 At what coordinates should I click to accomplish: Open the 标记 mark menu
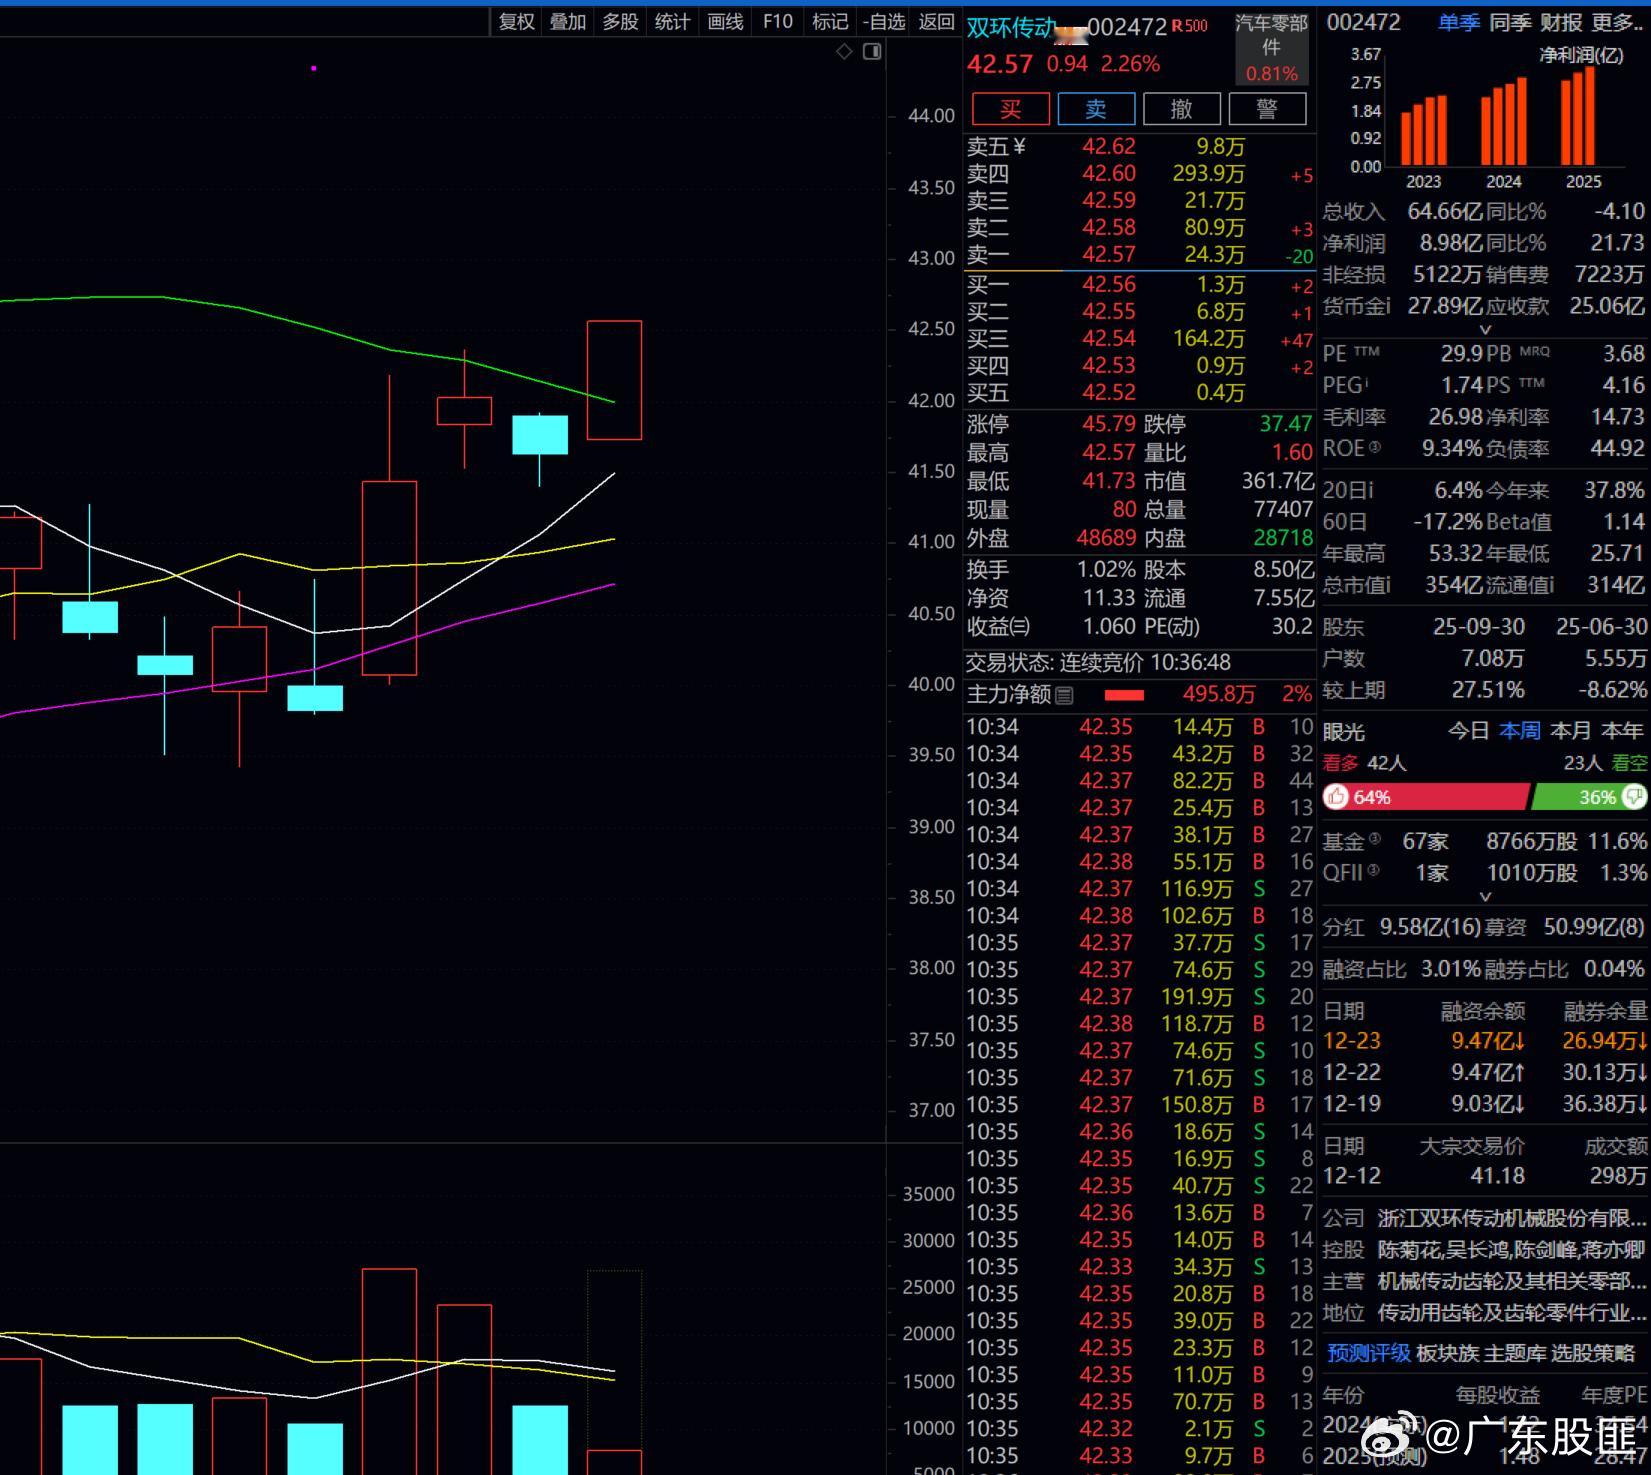830,21
